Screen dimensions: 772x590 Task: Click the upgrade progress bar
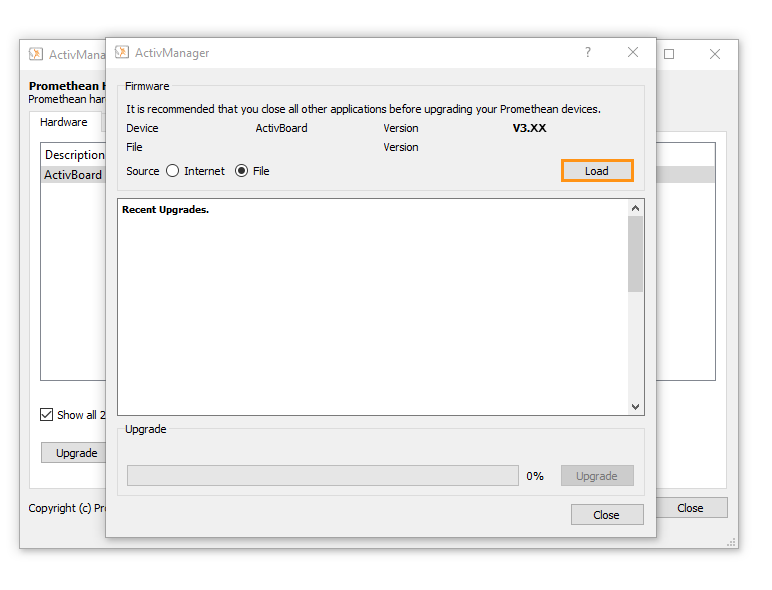pyautogui.click(x=322, y=476)
